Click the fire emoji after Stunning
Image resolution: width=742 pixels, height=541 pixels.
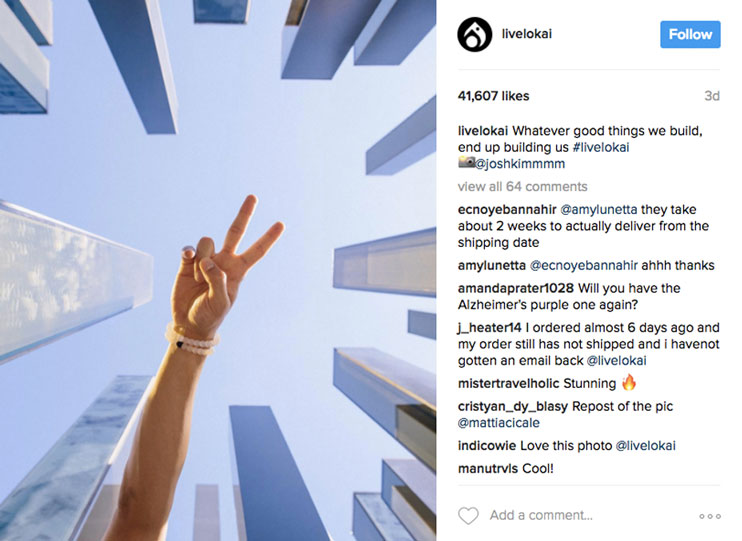[629, 382]
